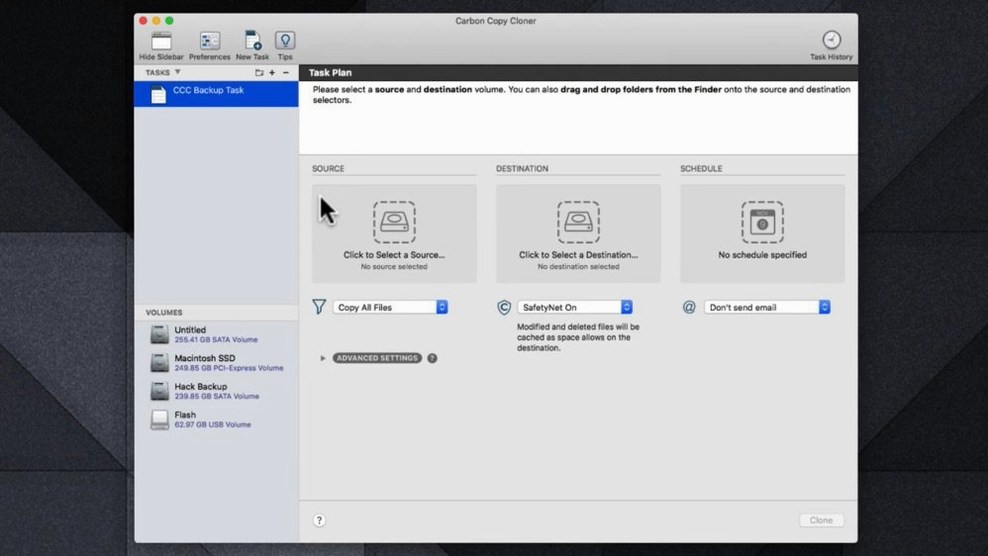Click 'No destination selected' text
Viewport: 988px width, 556px height.
click(578, 267)
